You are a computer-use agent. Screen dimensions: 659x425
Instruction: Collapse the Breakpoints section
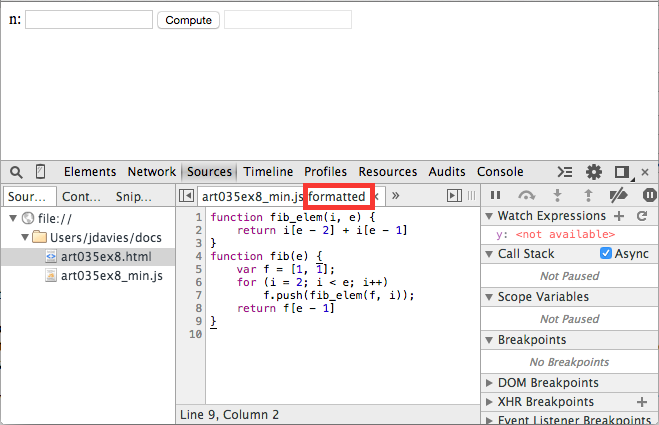click(489, 340)
